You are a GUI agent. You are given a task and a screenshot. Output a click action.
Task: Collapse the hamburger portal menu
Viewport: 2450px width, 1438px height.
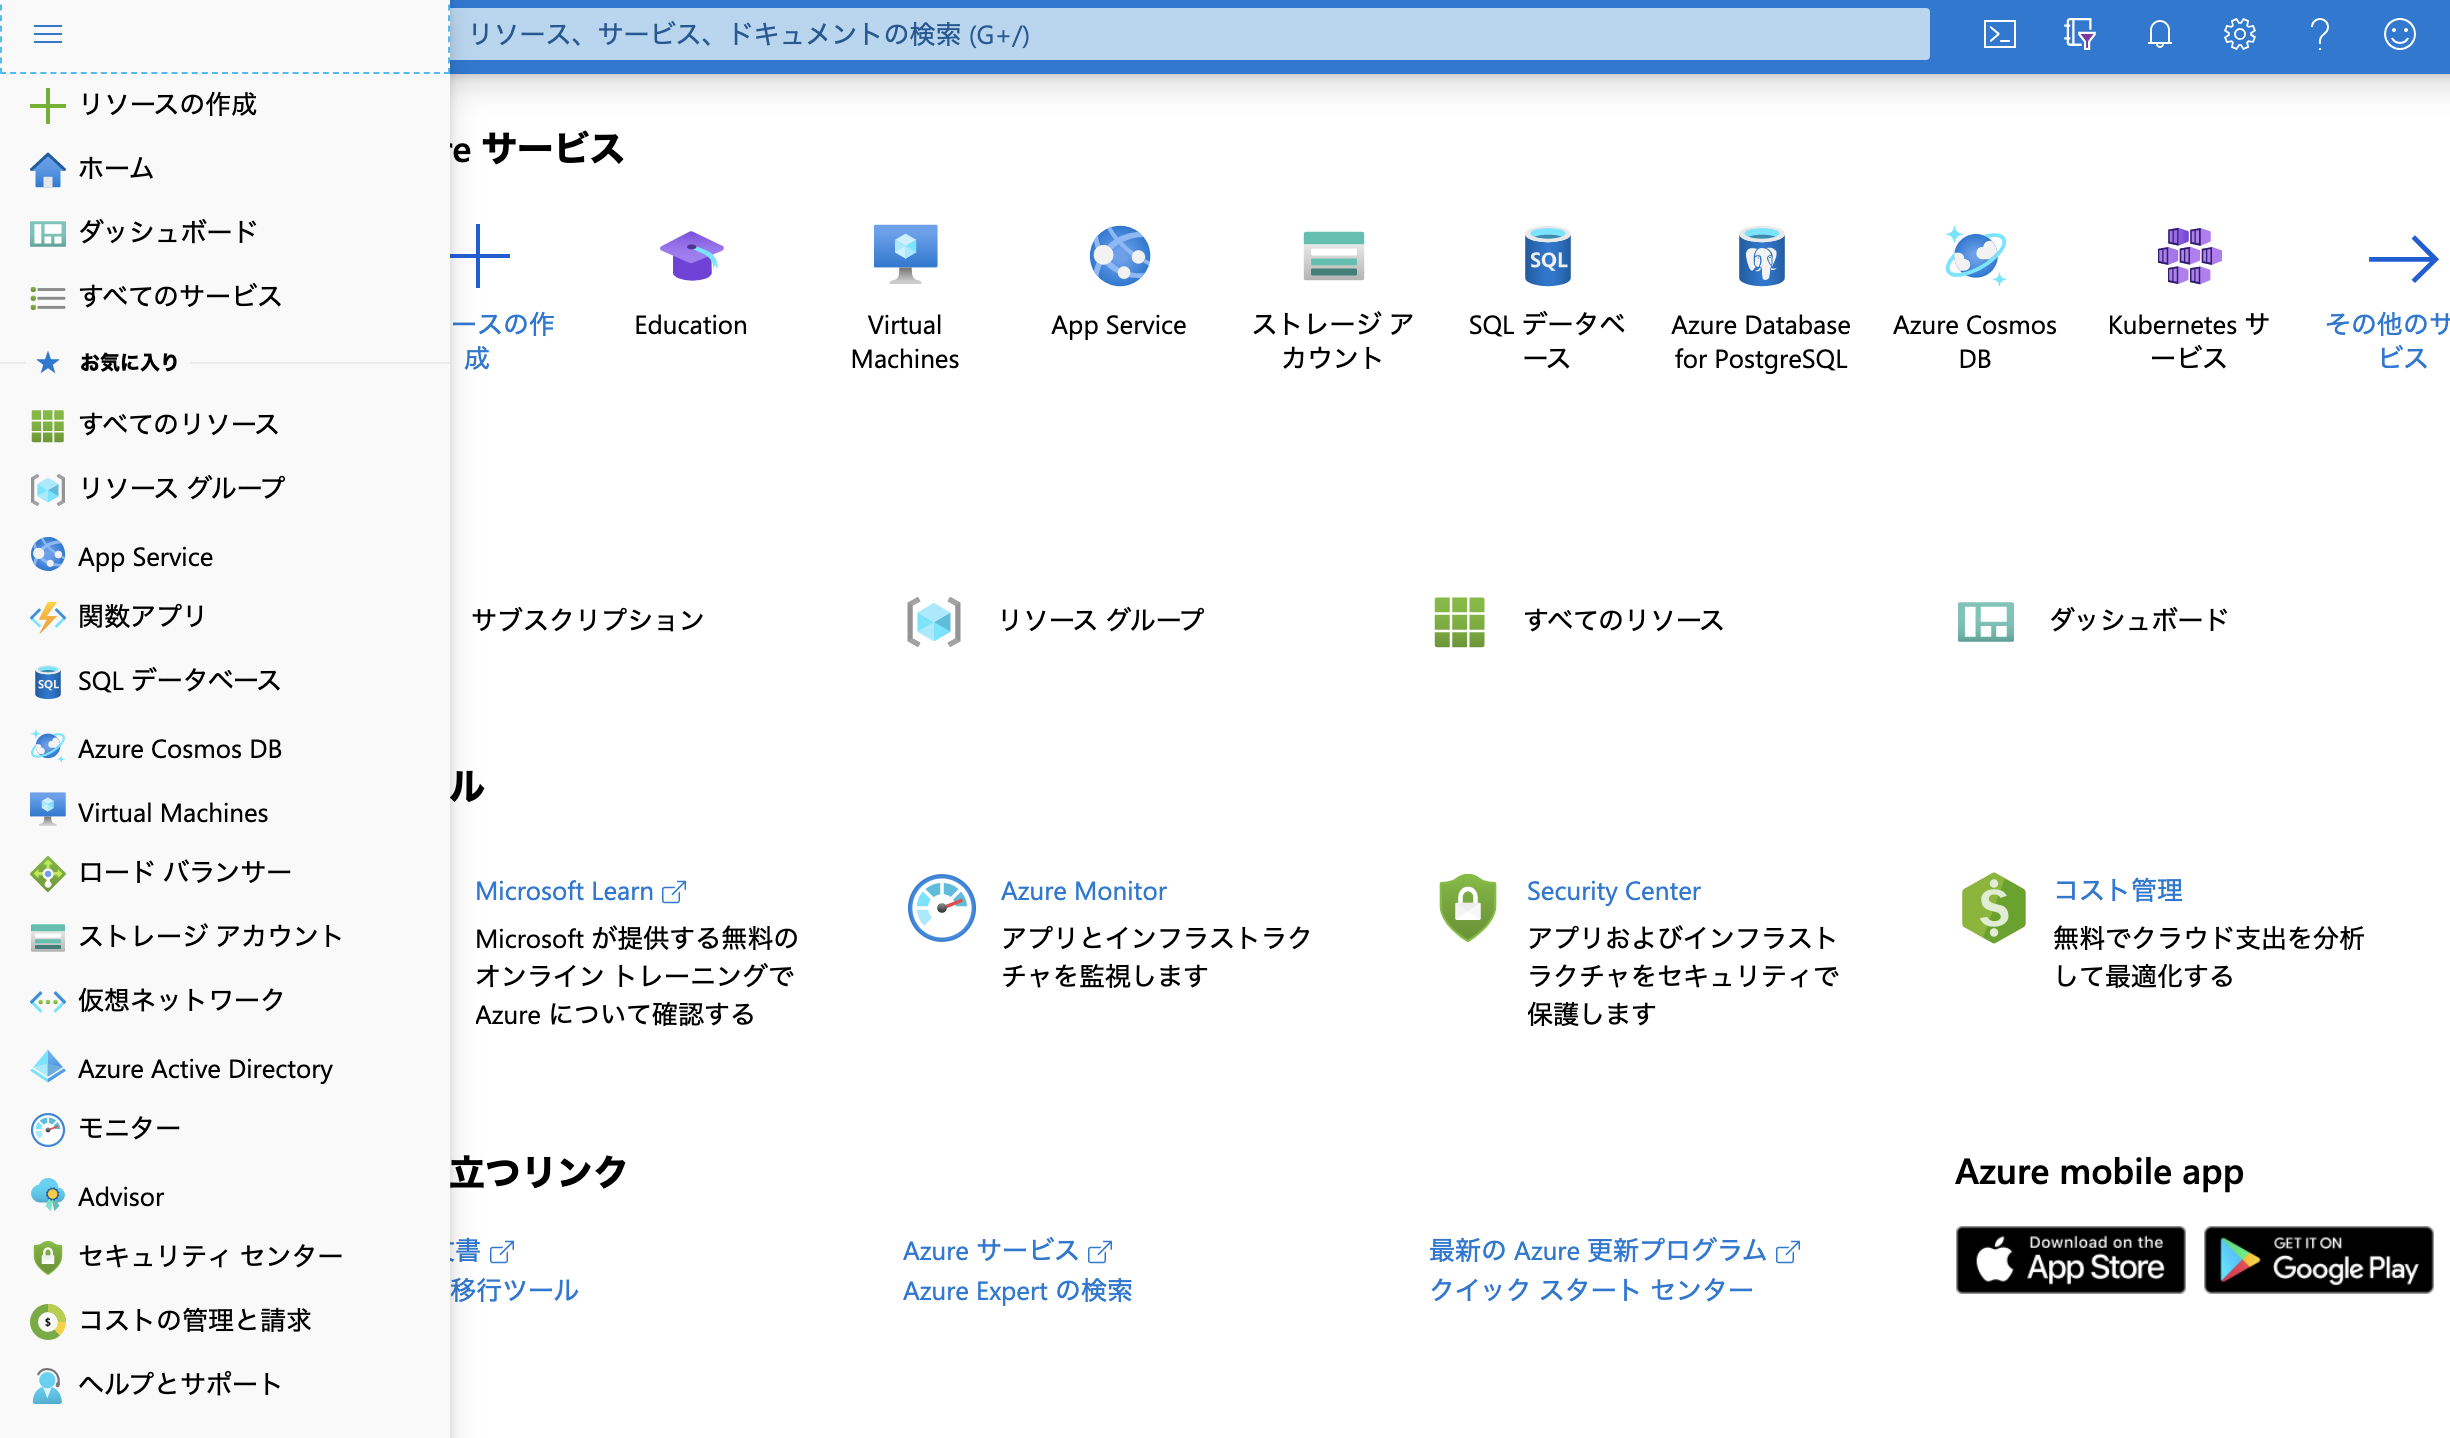tap(47, 35)
